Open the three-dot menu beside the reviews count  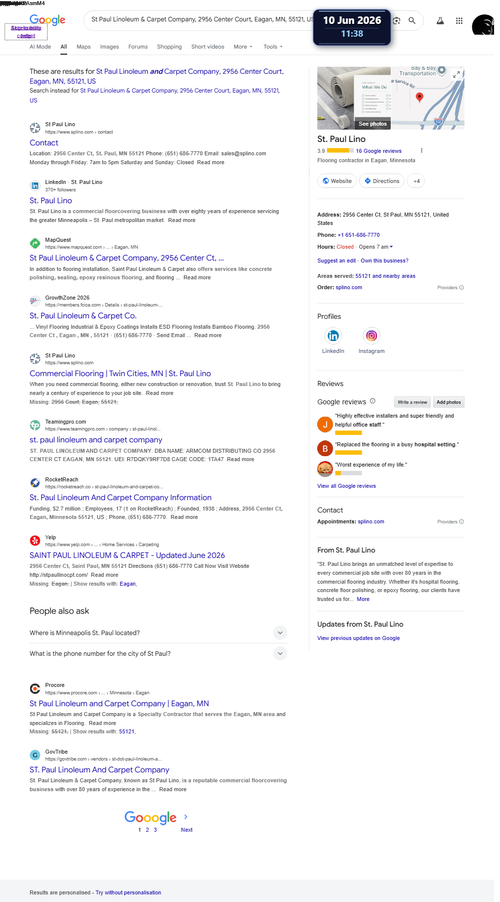point(421,151)
